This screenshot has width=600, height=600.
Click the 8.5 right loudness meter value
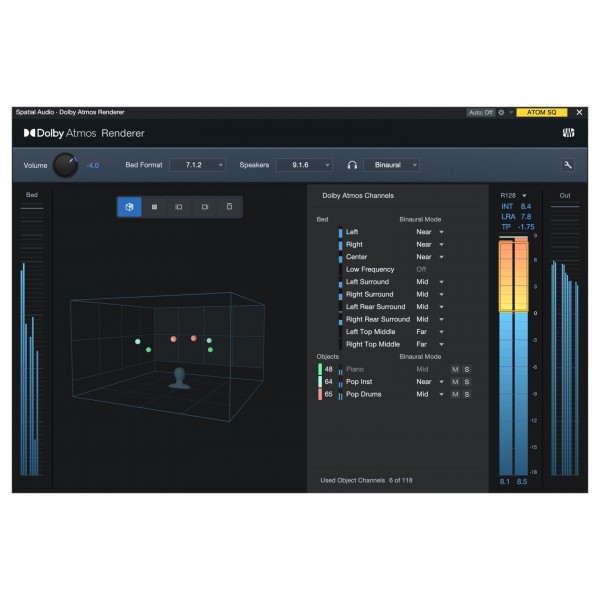pos(522,482)
